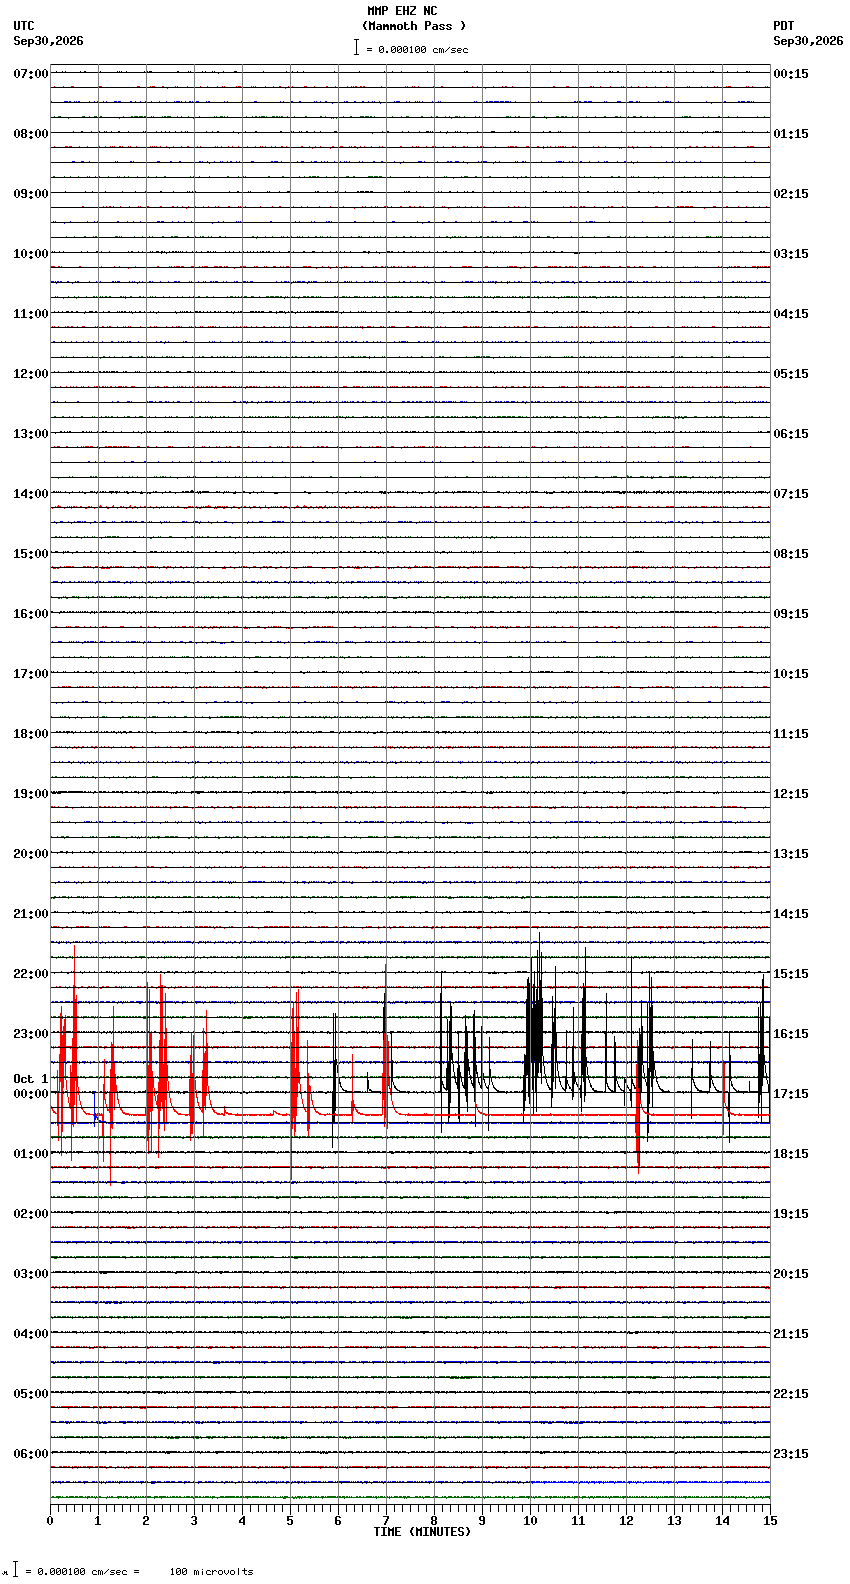This screenshot has height=1584, width=850.
Task: Click the 23:15 PDT time label
Action: pos(791,1454)
